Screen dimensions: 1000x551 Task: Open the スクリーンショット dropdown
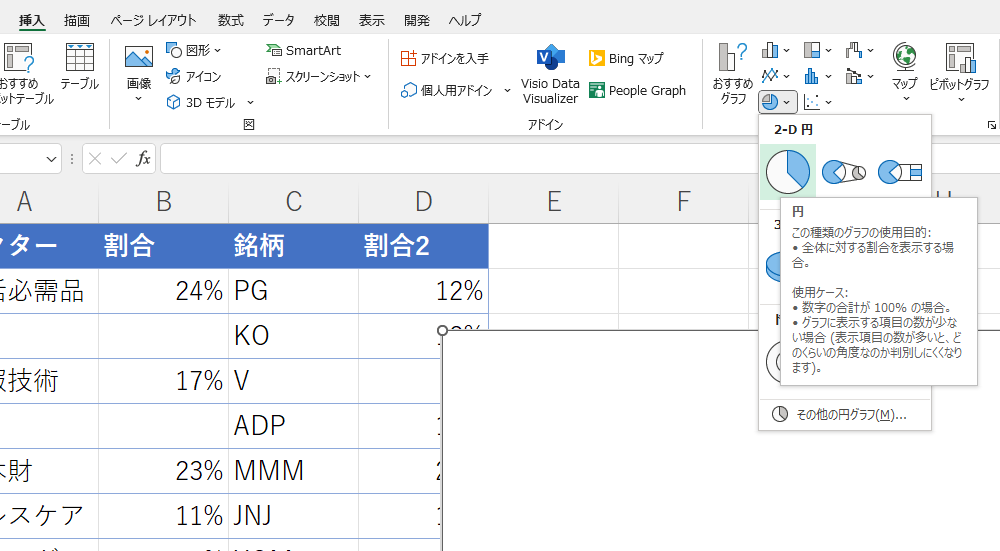318,77
